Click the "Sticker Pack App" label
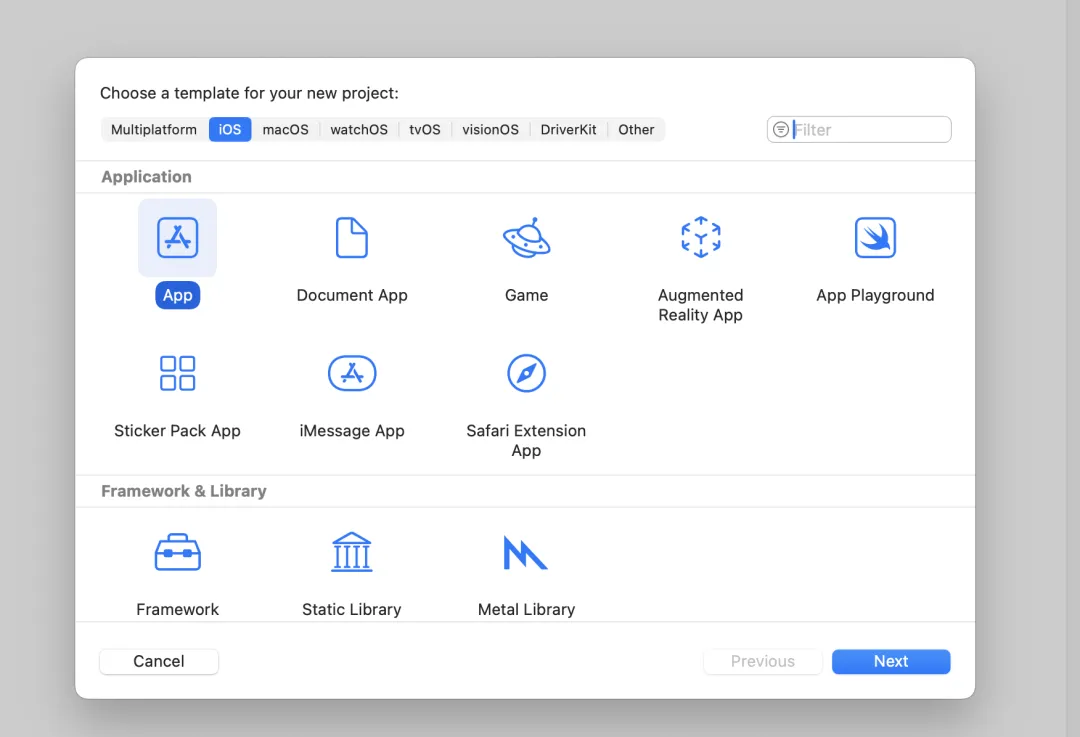The height and width of the screenshot is (737, 1080). (178, 431)
